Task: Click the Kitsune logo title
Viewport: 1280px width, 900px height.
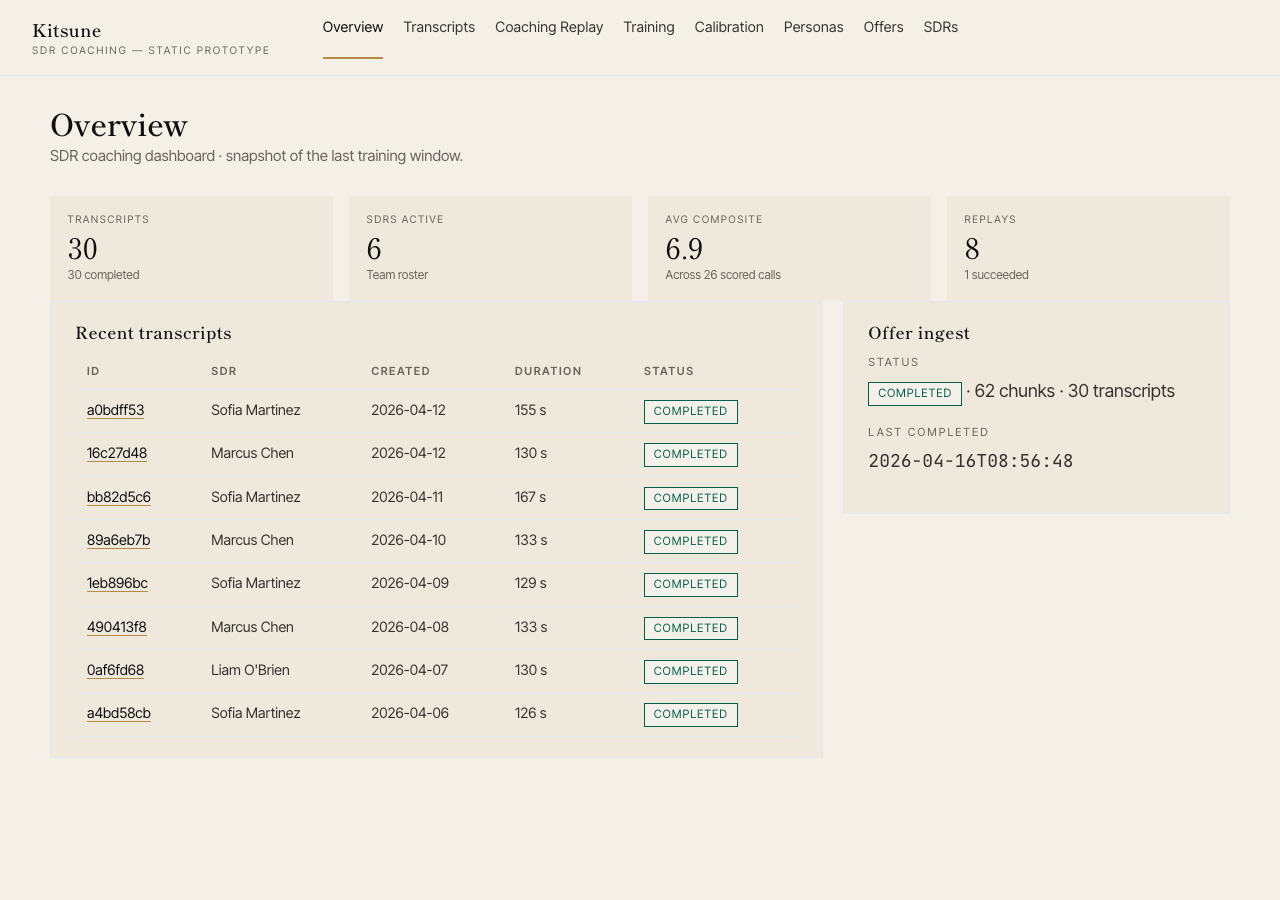Action: coord(67,30)
